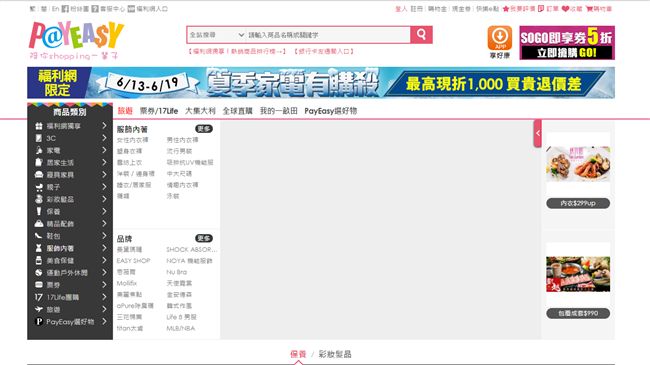Expand the 保養 category arrow
The image size is (650, 365).
point(104,212)
